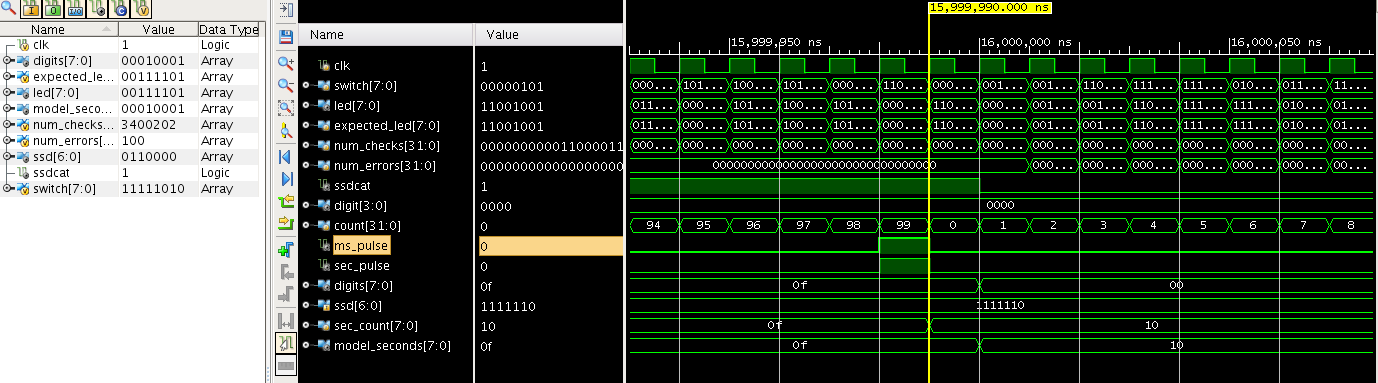Select model_seco... row in Objects panel
The image size is (1378, 383).
[130, 109]
